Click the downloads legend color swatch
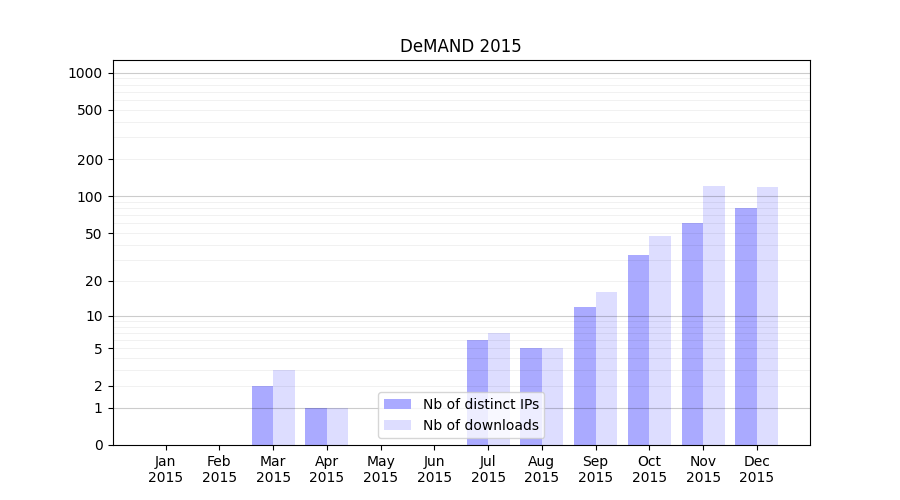The image size is (900, 500). 397,425
